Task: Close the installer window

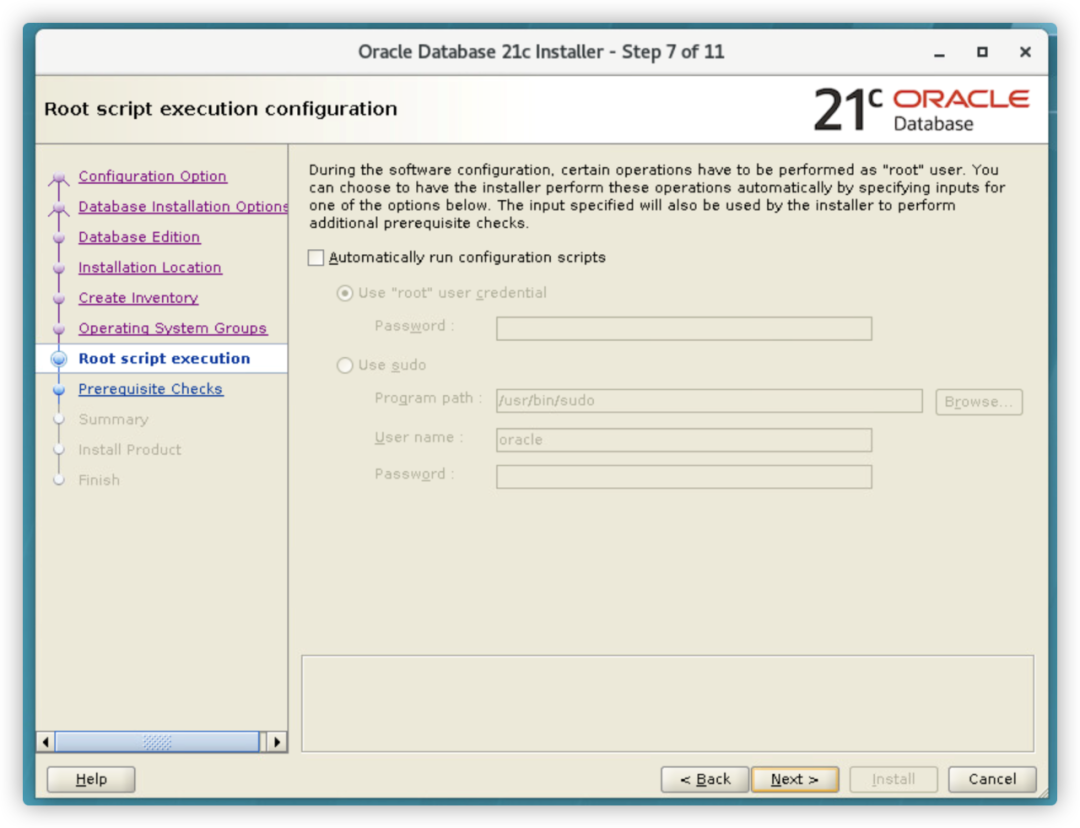Action: tap(1025, 52)
